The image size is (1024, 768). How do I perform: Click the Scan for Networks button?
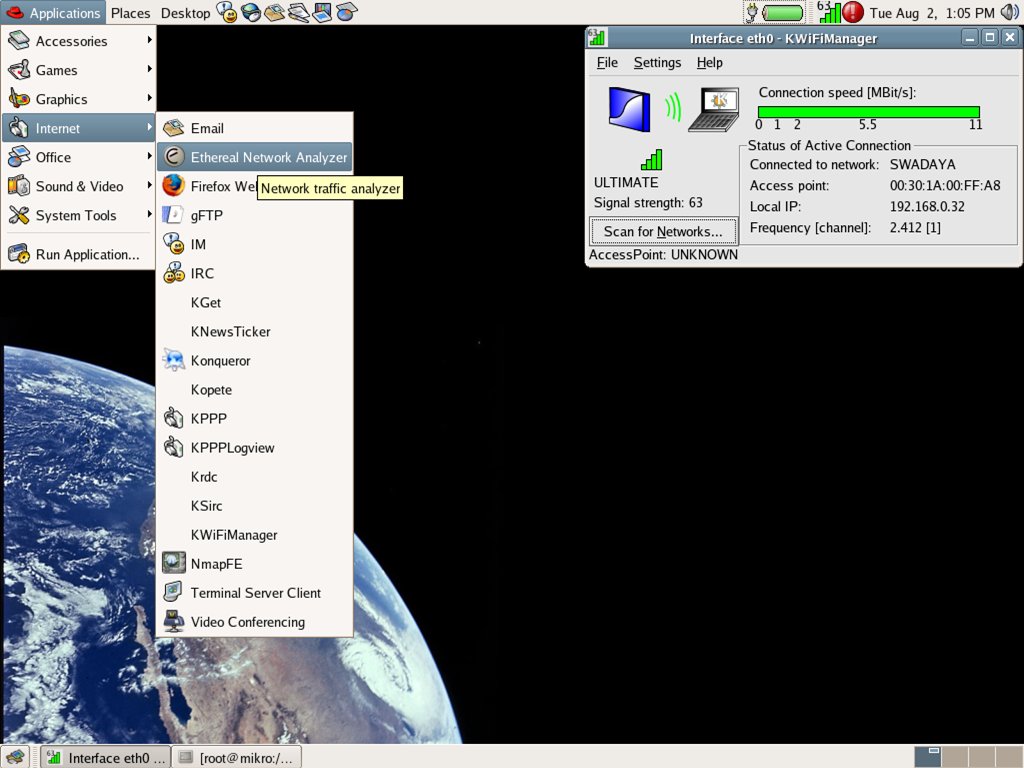pos(663,231)
